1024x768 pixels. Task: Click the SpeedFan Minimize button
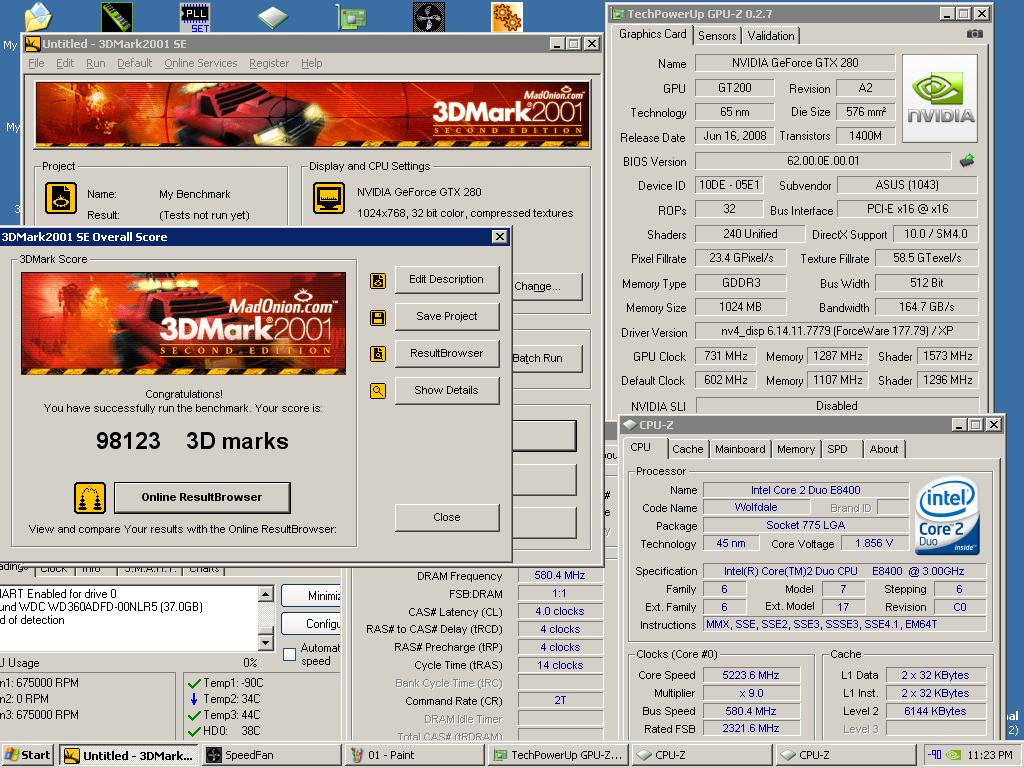click(312, 596)
